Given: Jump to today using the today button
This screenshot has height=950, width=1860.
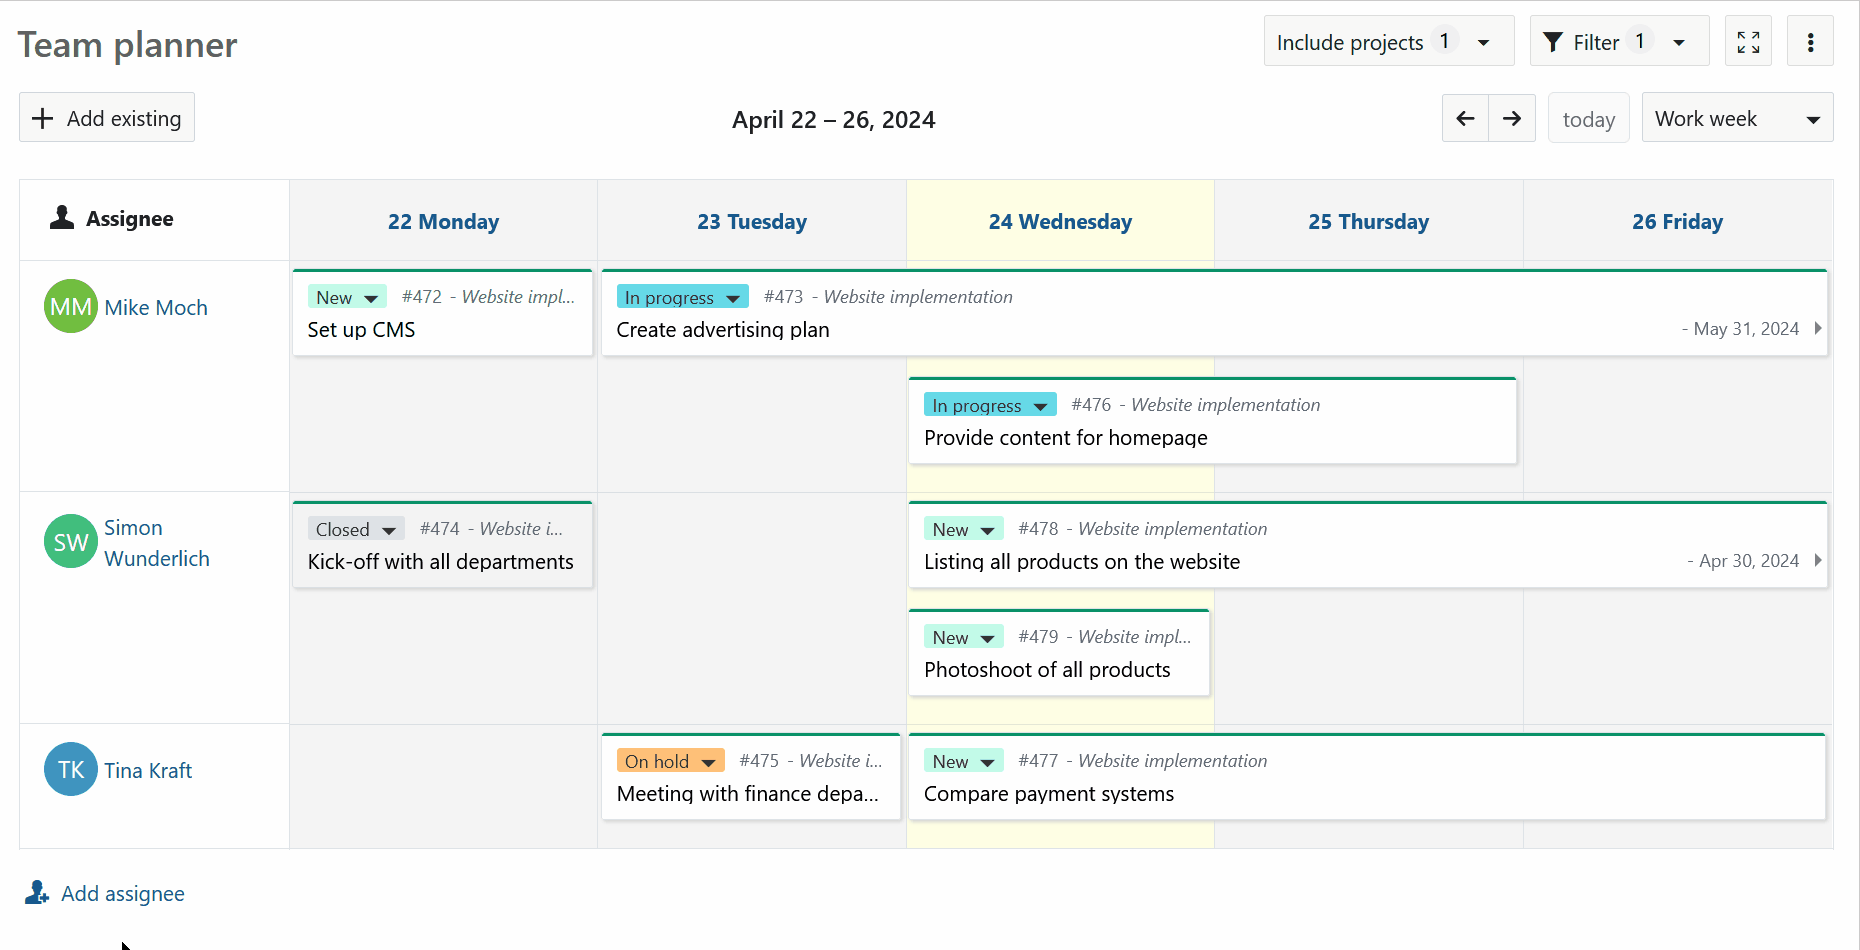Looking at the screenshot, I should [x=1588, y=117].
